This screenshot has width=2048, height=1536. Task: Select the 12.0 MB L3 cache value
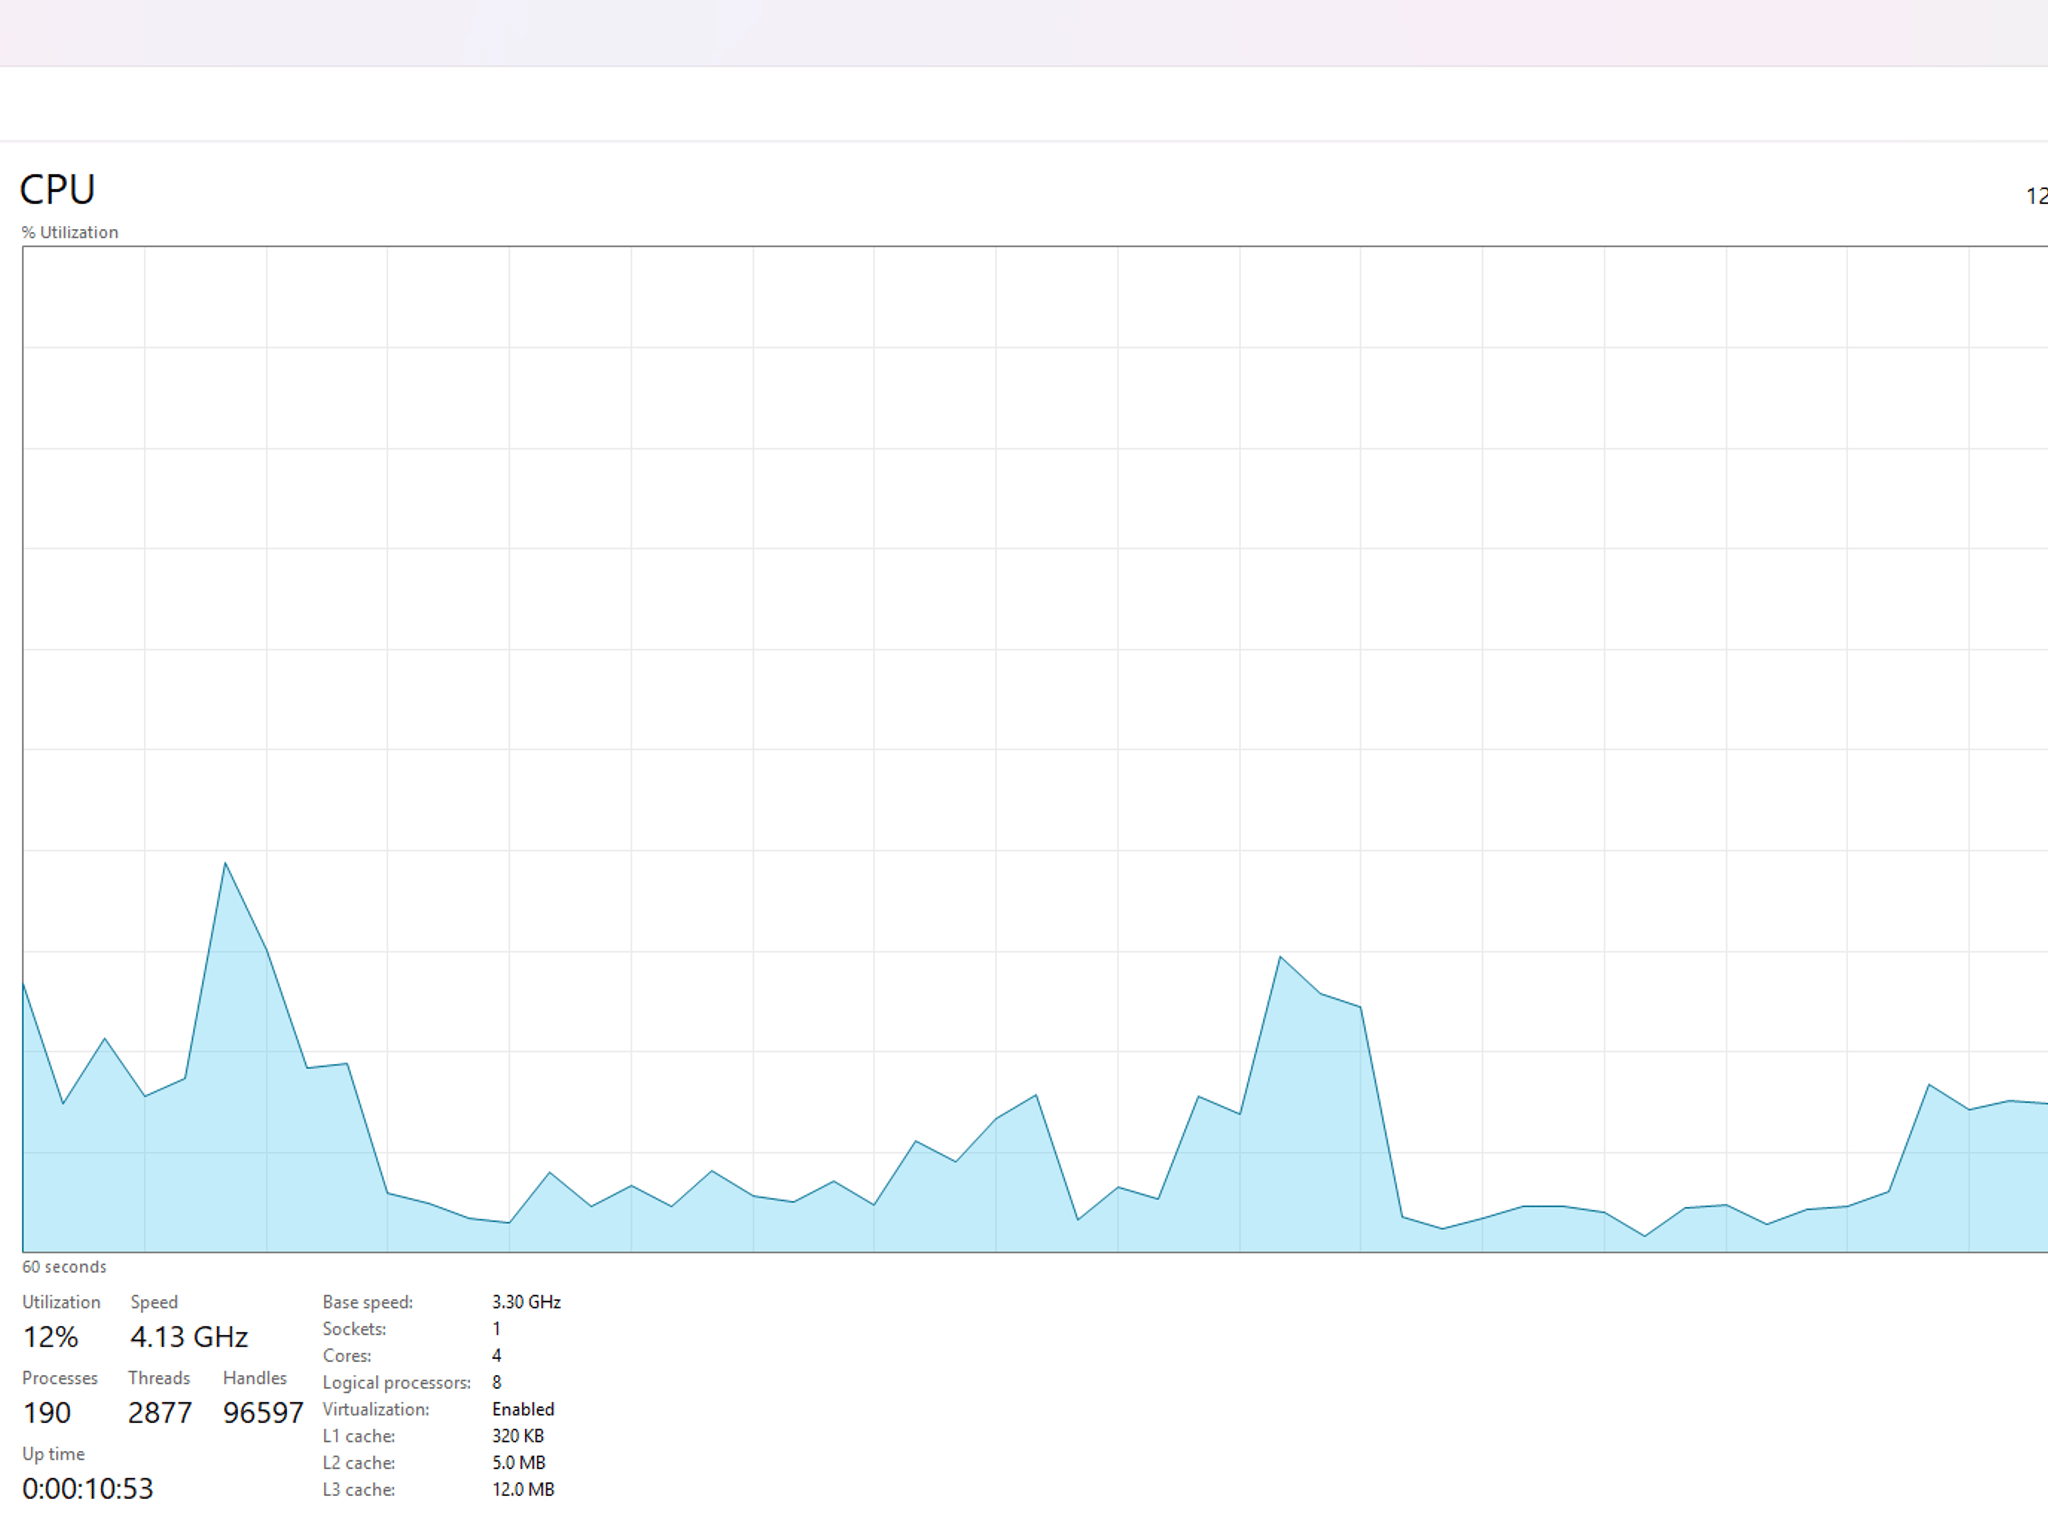523,1490
